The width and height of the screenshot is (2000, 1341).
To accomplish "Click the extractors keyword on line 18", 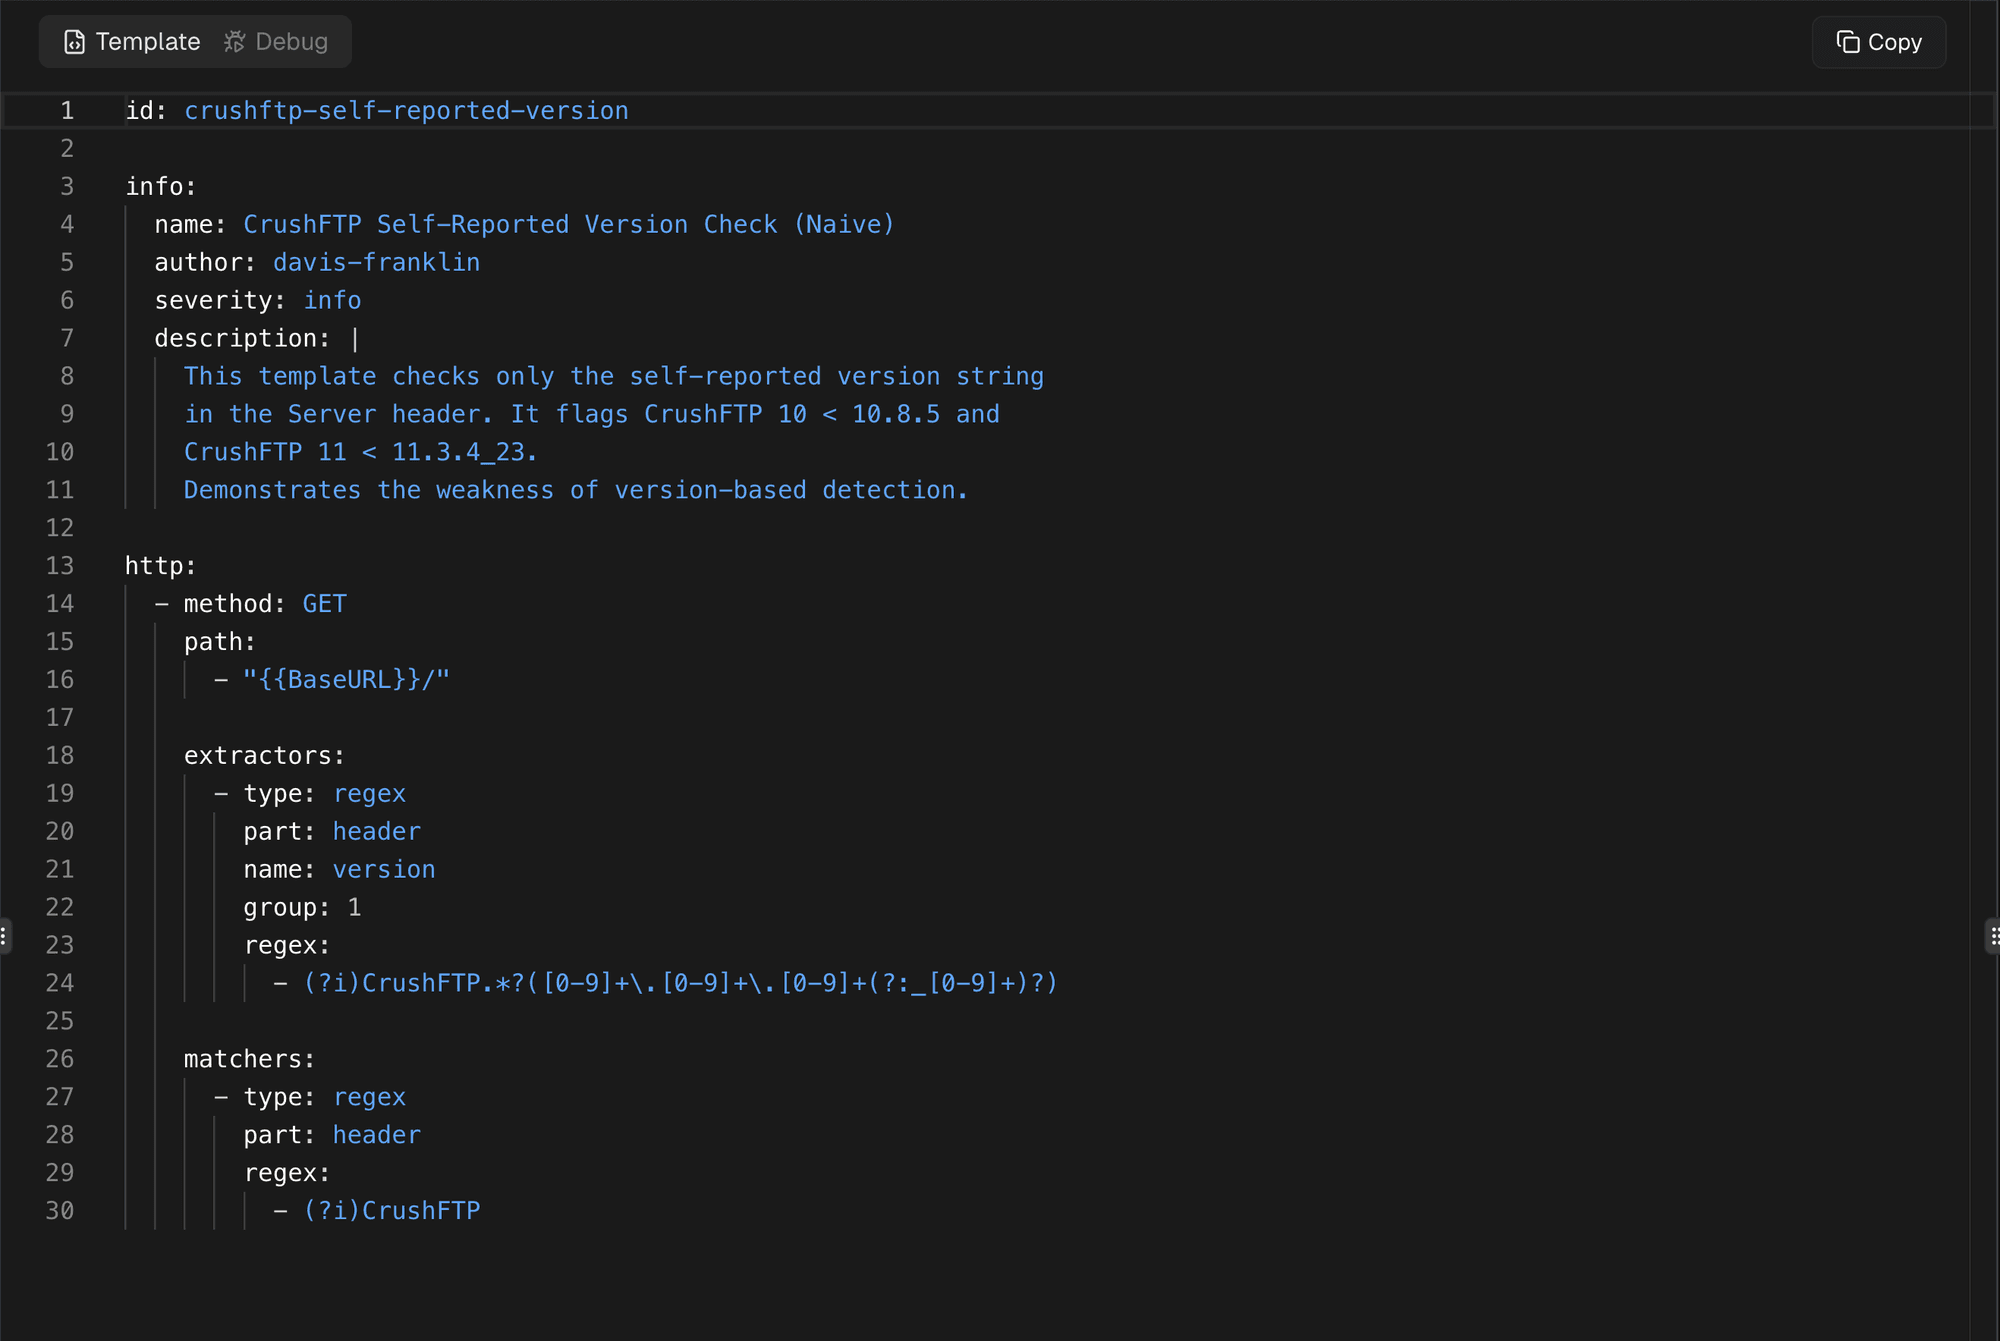I will click(x=263, y=756).
